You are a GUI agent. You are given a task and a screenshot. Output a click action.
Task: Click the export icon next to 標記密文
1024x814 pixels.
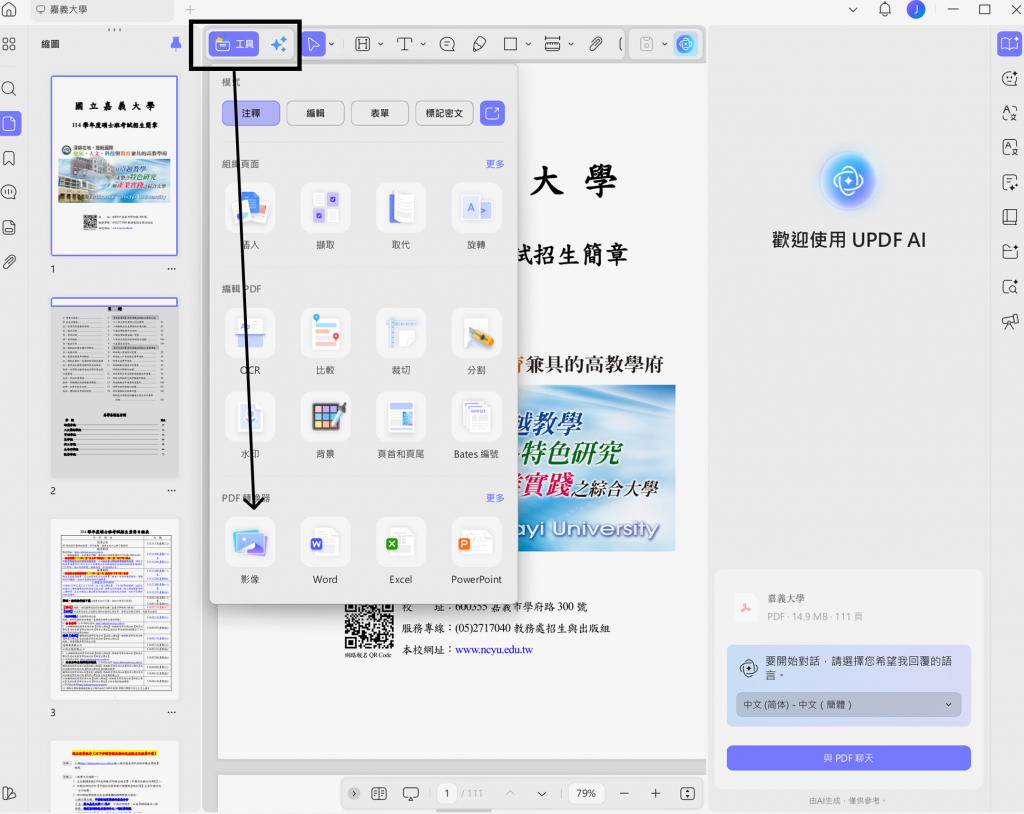[x=492, y=113]
